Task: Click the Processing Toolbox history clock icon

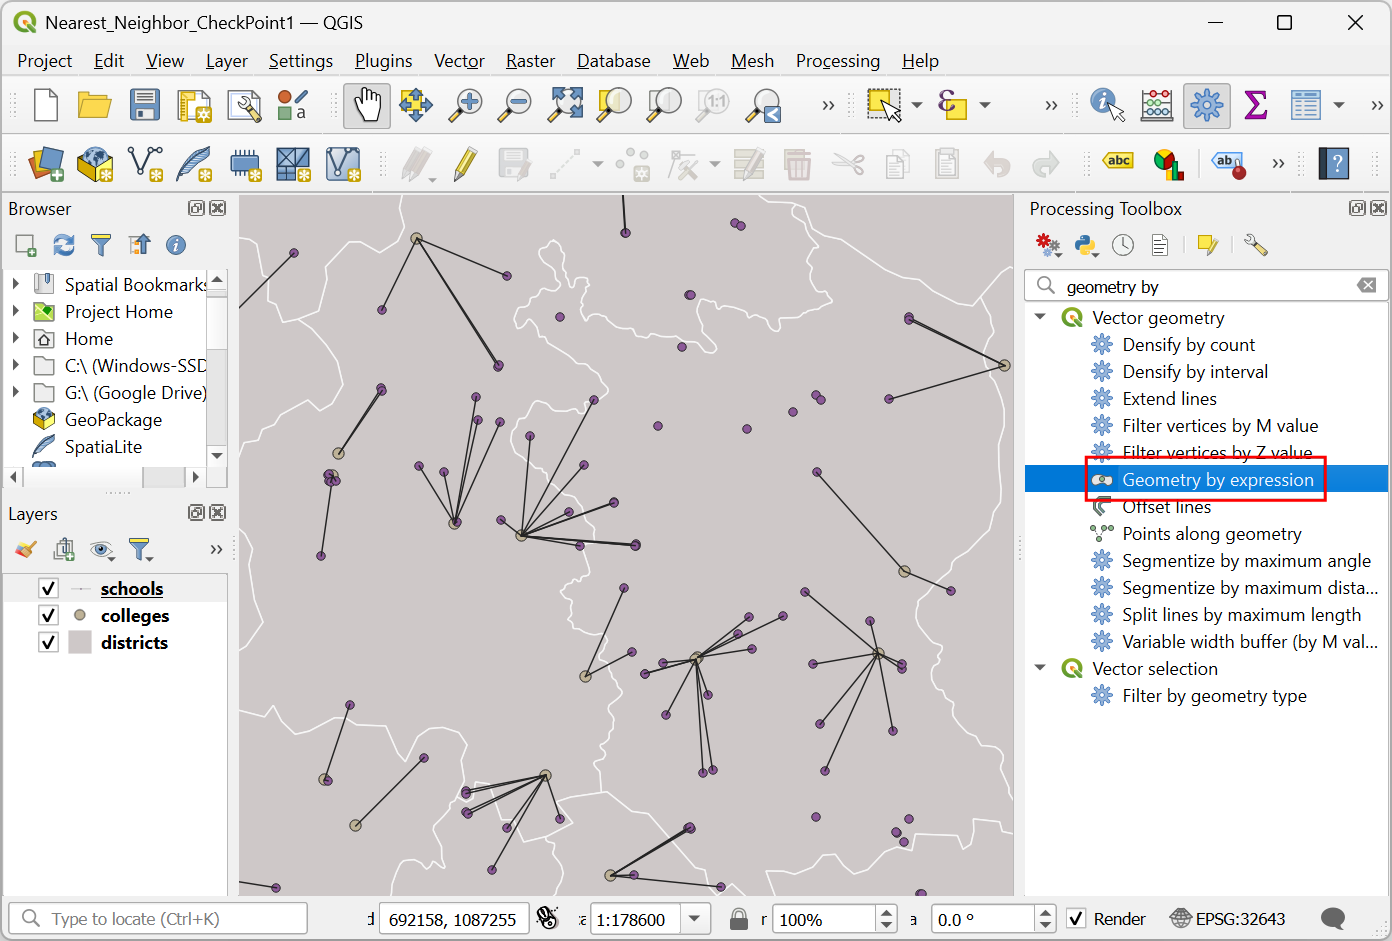Action: click(1123, 245)
